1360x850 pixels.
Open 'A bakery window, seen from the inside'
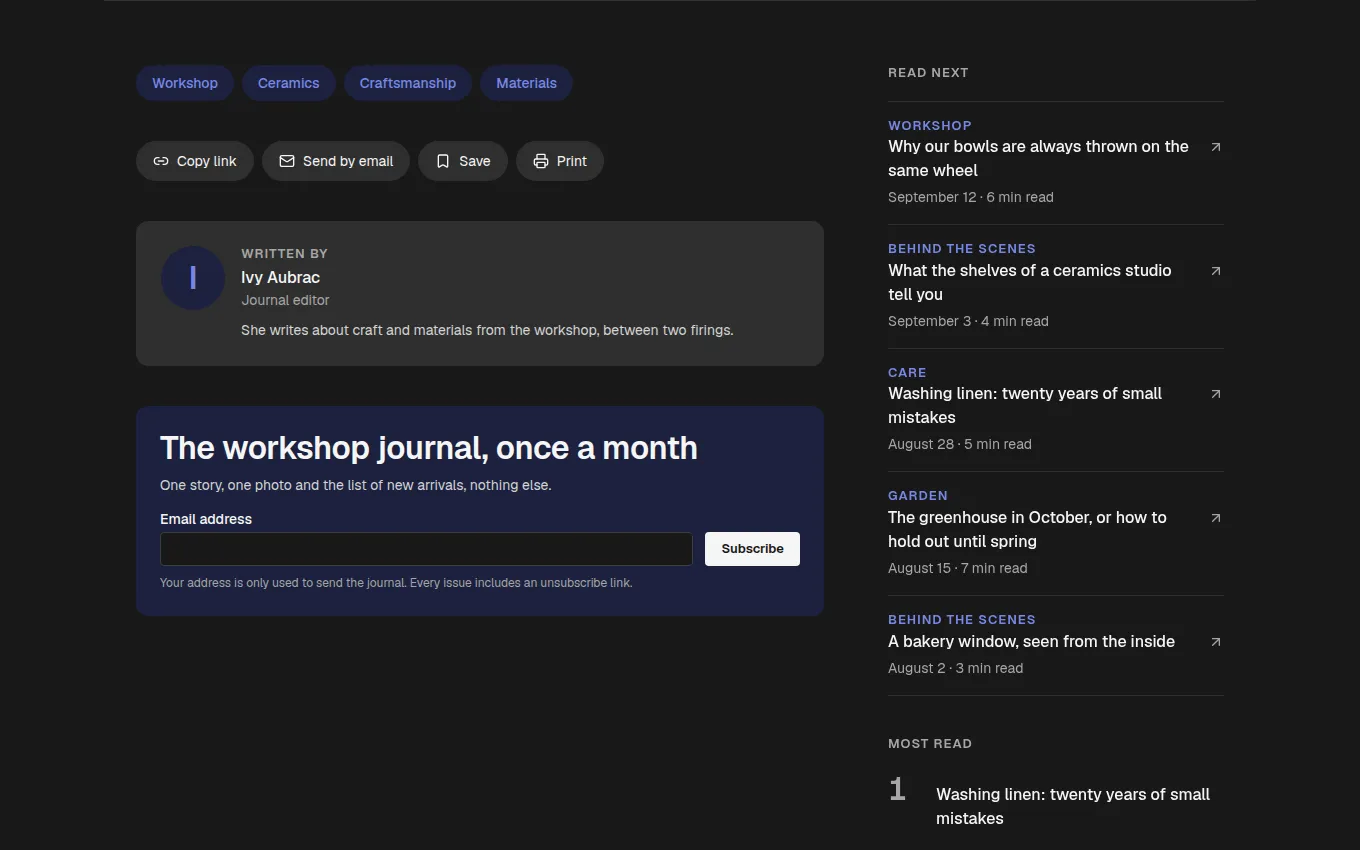1032,641
